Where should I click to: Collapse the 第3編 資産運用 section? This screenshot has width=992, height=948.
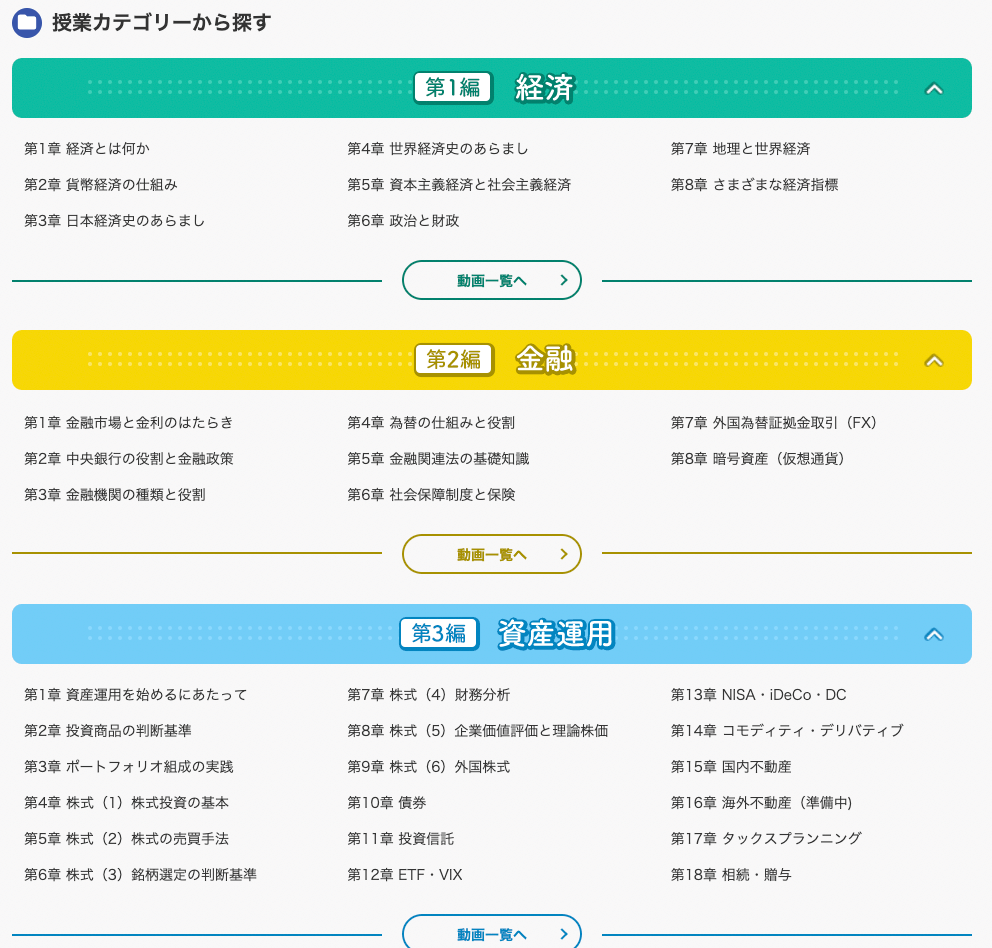(x=934, y=634)
